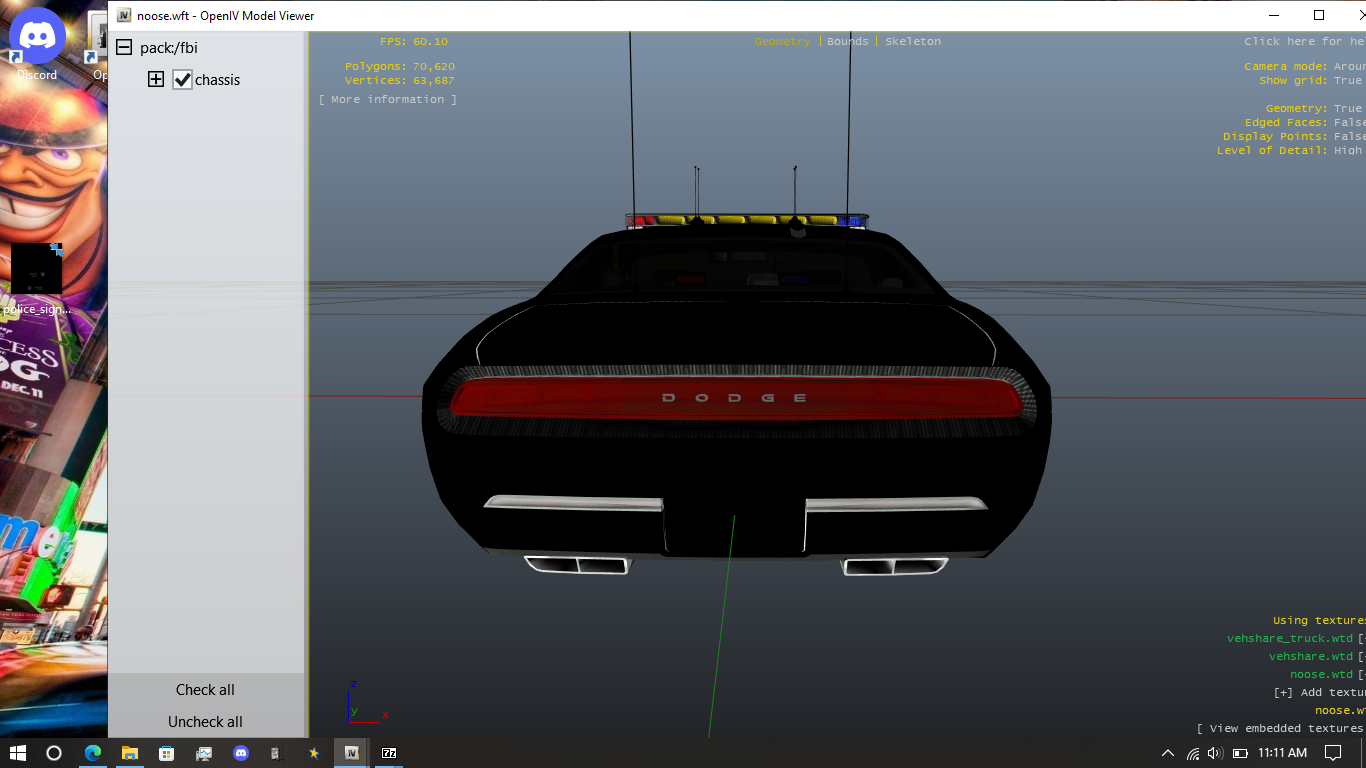Click the Check all button
Screen dimensions: 1366x768
(205, 690)
